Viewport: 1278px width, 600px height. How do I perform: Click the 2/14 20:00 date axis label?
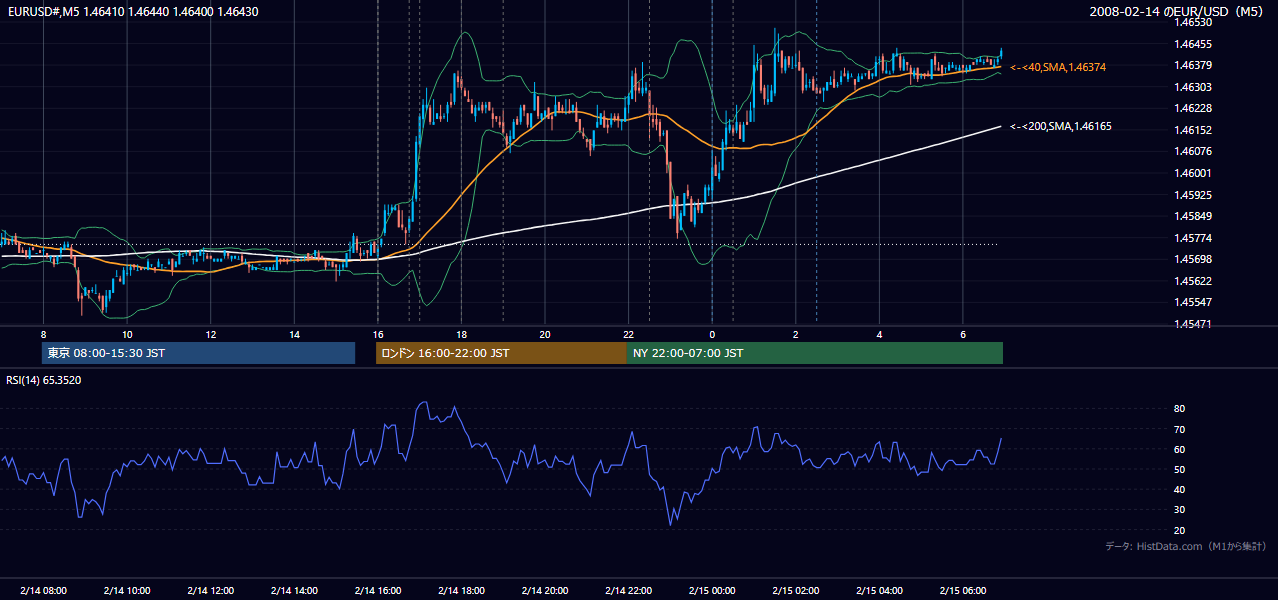point(545,591)
